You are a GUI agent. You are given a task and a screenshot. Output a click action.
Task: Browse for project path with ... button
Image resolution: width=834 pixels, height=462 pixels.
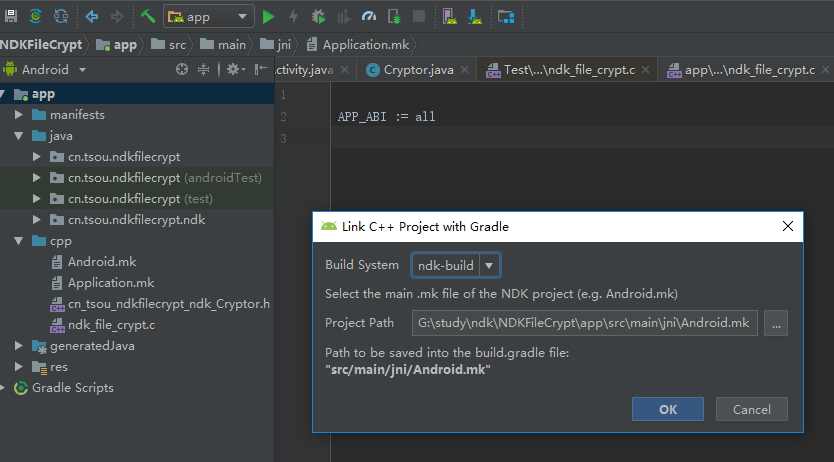point(776,323)
